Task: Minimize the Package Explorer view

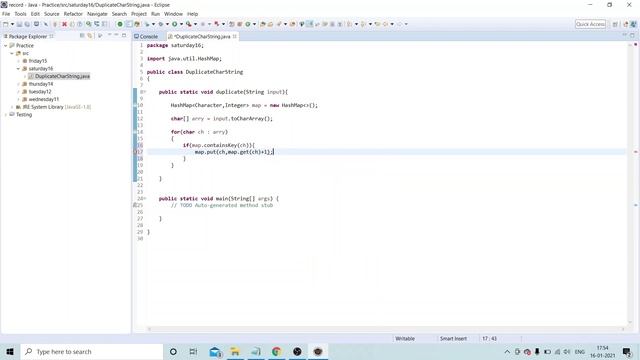Action: (116, 36)
